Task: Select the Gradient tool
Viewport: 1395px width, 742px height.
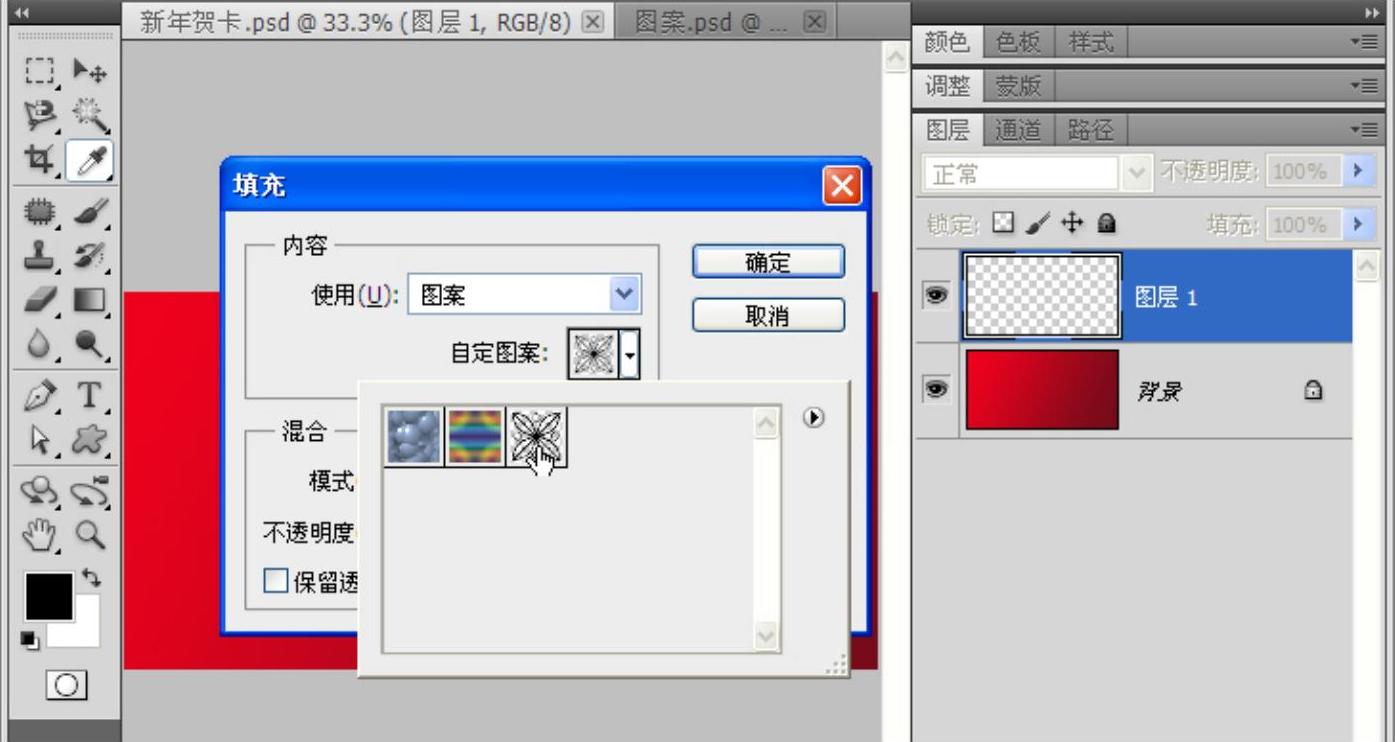Action: (x=90, y=299)
